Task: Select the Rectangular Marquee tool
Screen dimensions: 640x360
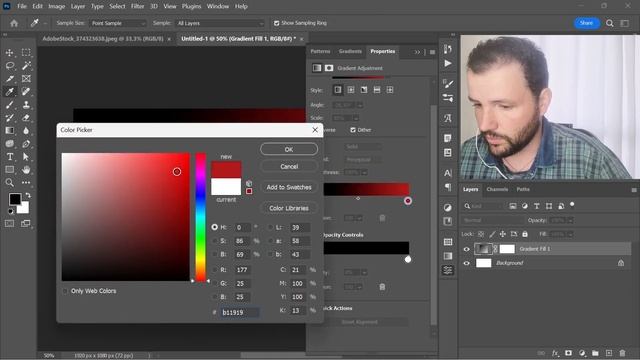Action: [26, 53]
